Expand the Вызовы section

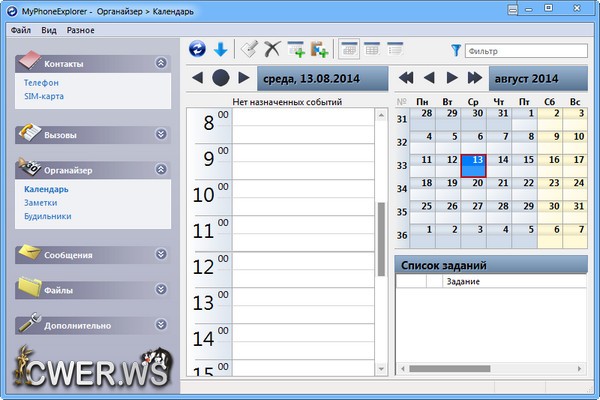tap(161, 133)
